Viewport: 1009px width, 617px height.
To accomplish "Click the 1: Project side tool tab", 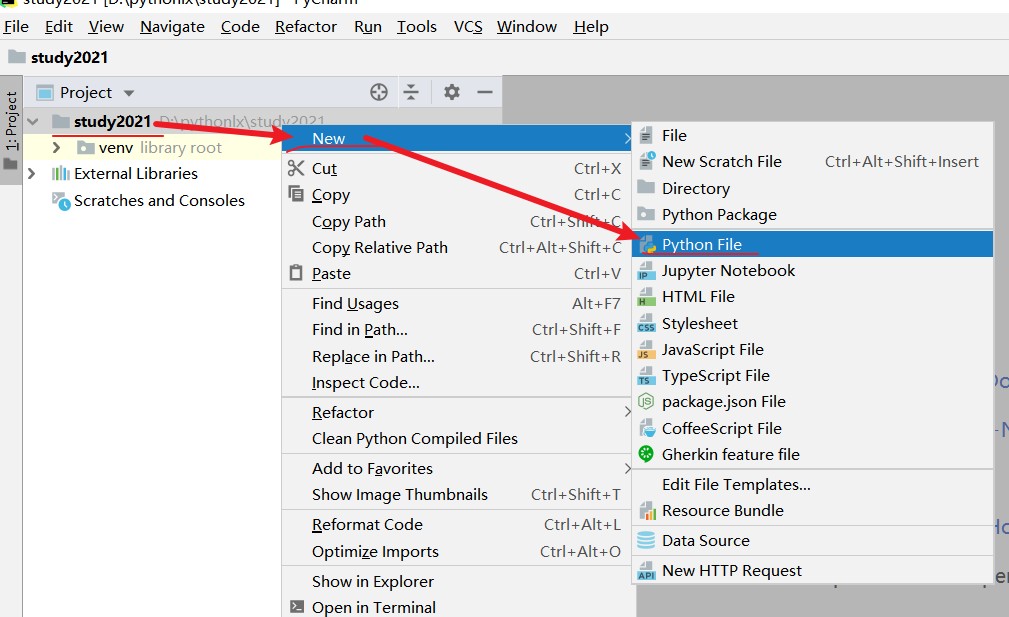I will (x=12, y=130).
